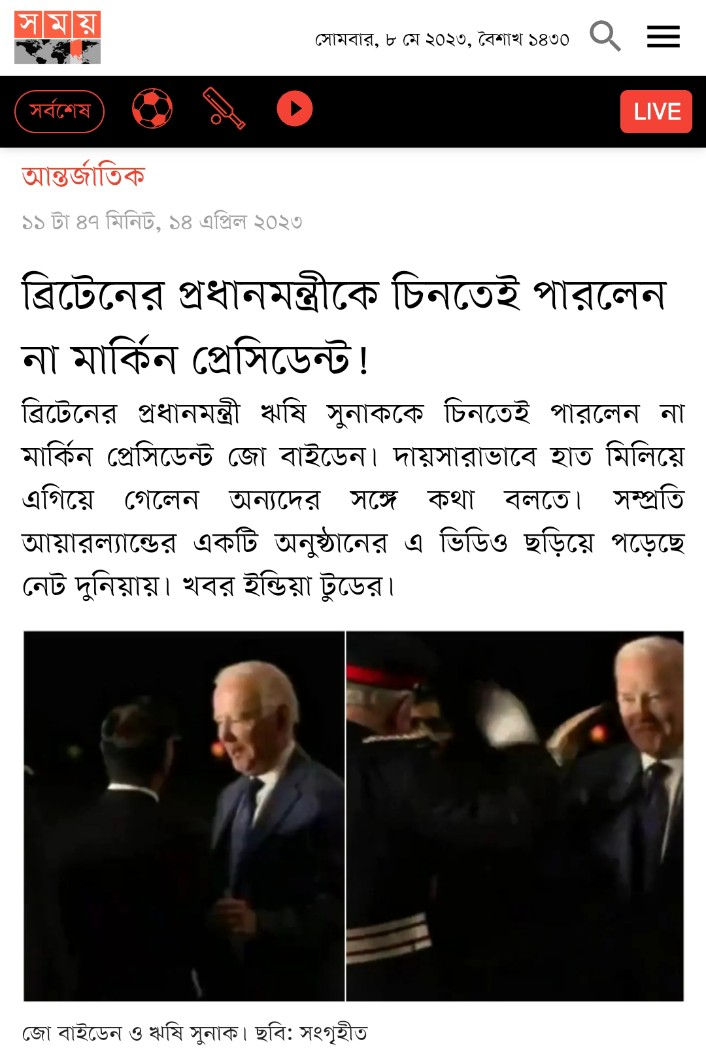706x1056 pixels.
Task: Click the article headline about the British PM
Action: click(344, 325)
